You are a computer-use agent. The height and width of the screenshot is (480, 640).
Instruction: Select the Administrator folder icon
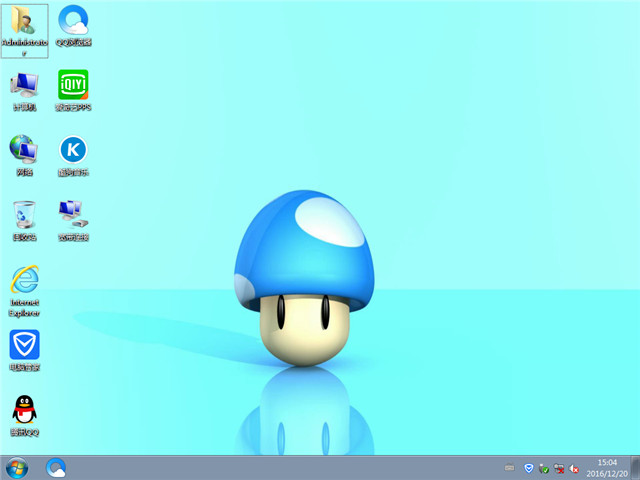click(x=24, y=31)
